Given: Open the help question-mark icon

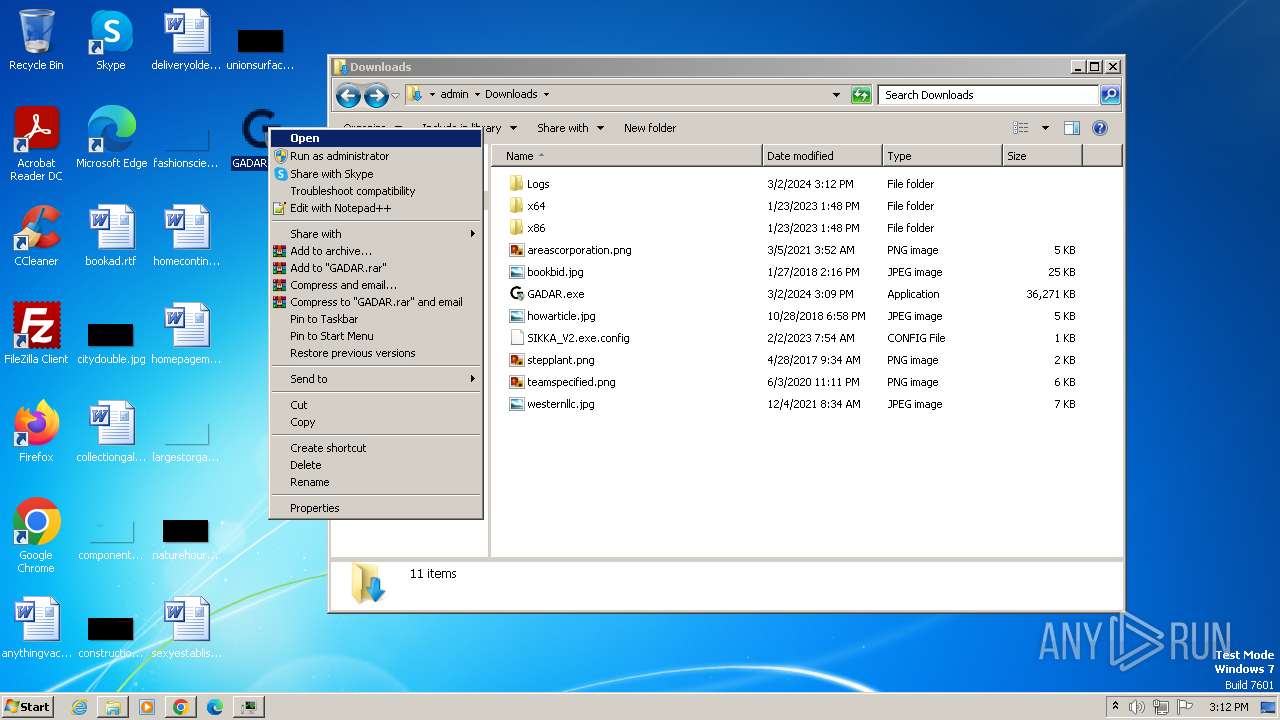Looking at the screenshot, I should (1100, 128).
